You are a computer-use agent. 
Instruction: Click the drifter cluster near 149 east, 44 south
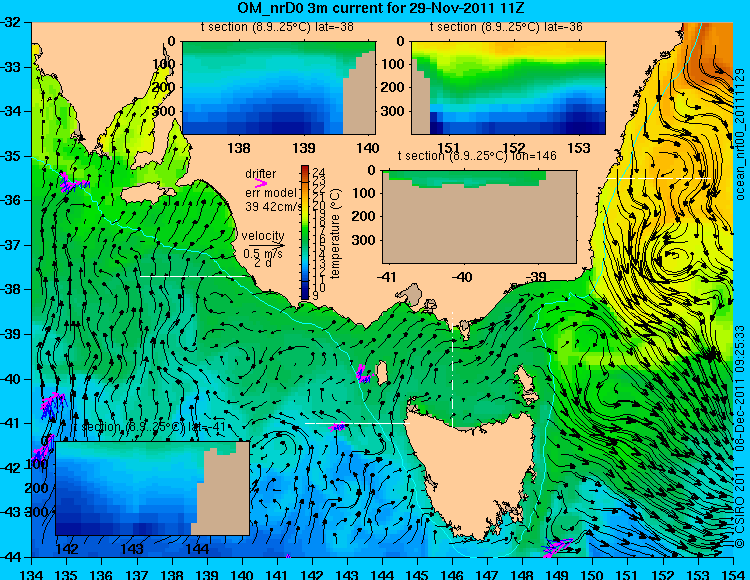coord(557,547)
